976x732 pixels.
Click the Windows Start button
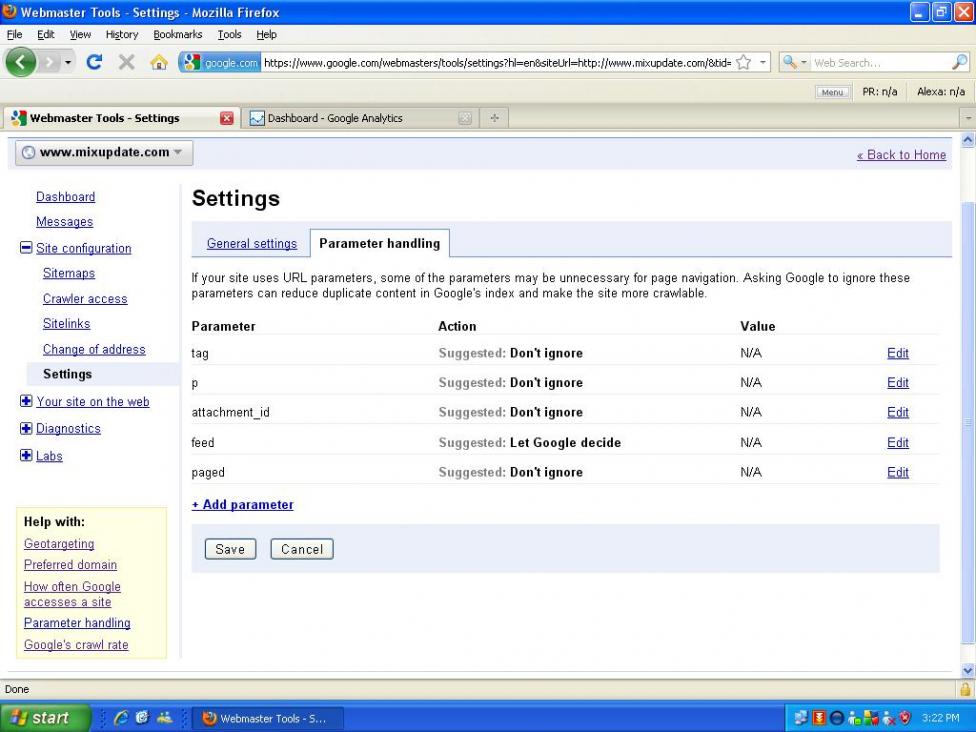pos(41,717)
